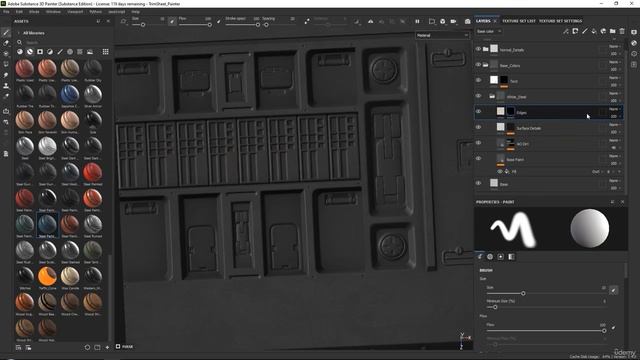Image resolution: width=640 pixels, height=360 pixels.
Task: Toggle visibility of the White_Steel folder
Action: [478, 96]
